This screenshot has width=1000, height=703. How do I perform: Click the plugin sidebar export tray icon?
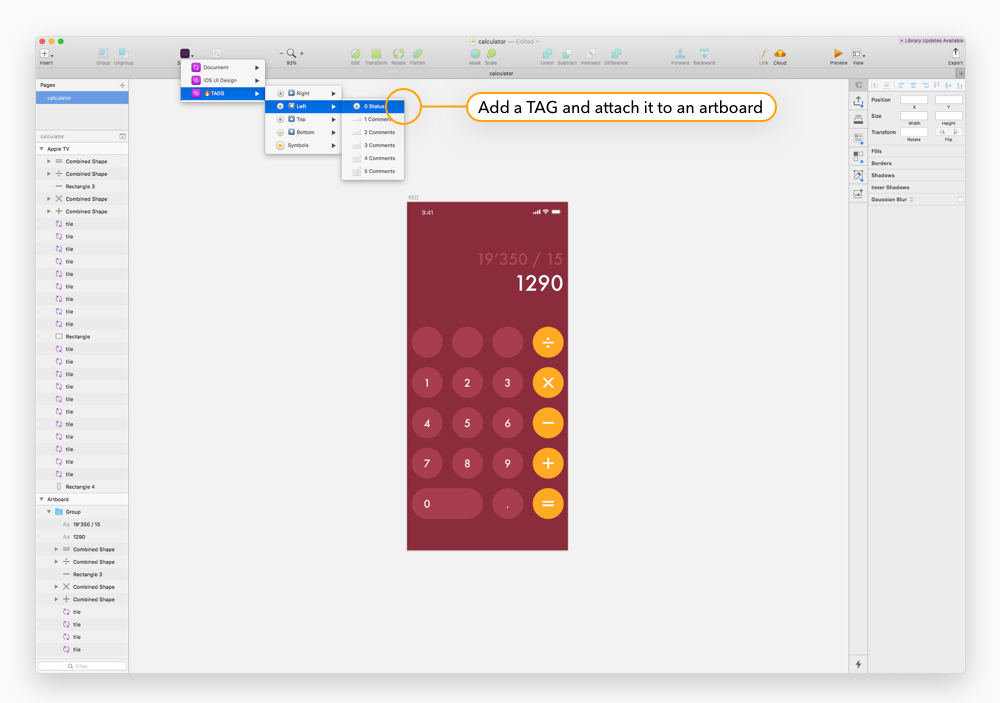(x=858, y=101)
